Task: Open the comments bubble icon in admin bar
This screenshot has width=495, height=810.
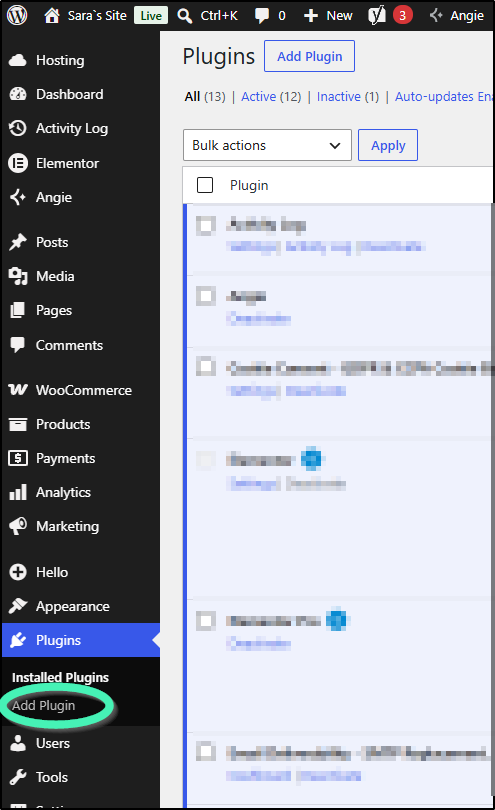Action: point(262,16)
